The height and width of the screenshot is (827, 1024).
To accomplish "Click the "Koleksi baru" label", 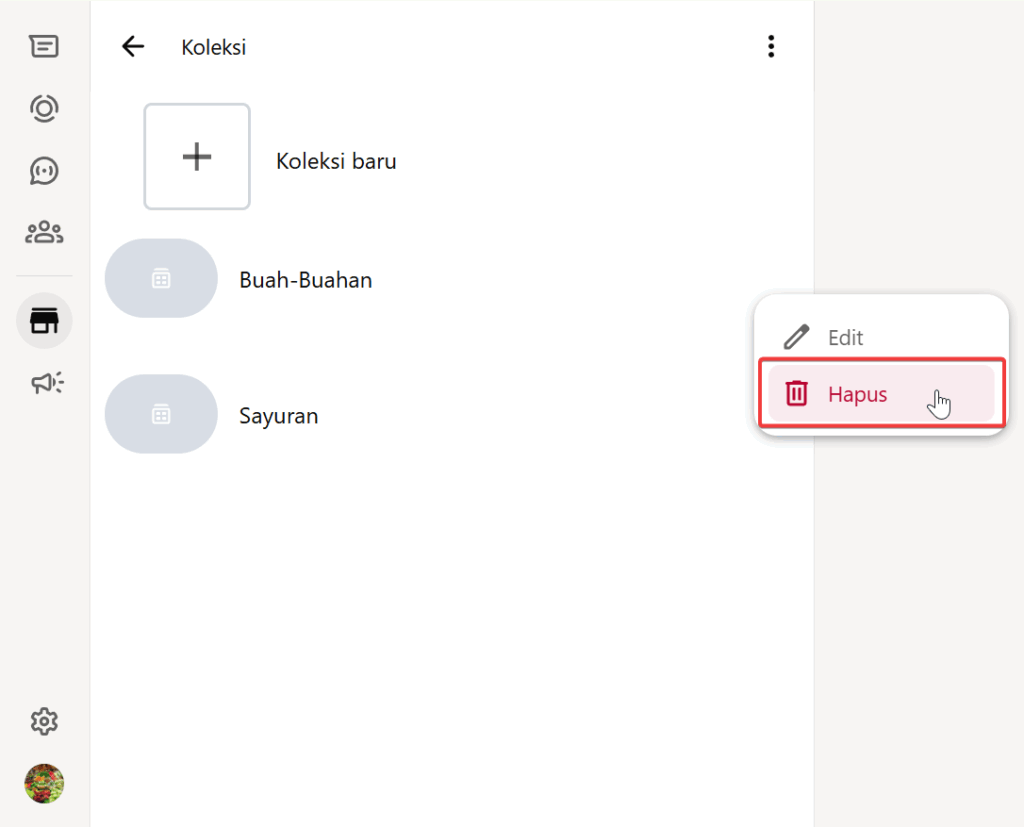I will pyautogui.click(x=336, y=161).
